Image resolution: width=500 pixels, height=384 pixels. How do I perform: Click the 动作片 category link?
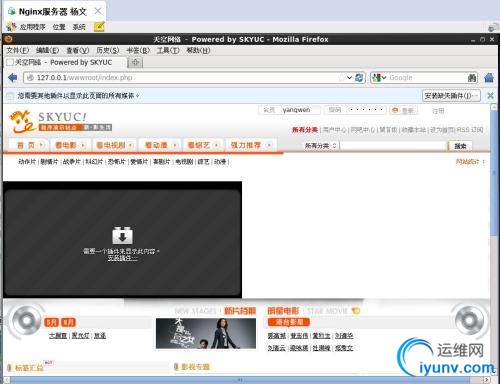(27, 162)
